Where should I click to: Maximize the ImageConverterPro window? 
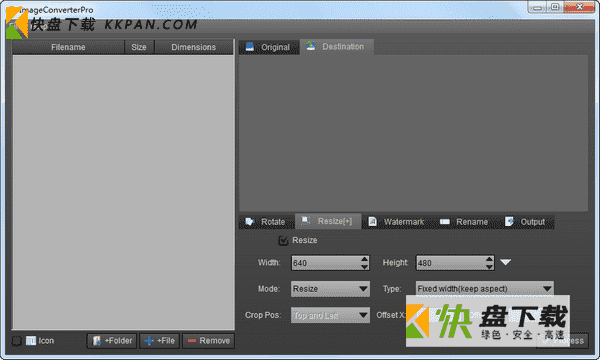click(x=555, y=7)
